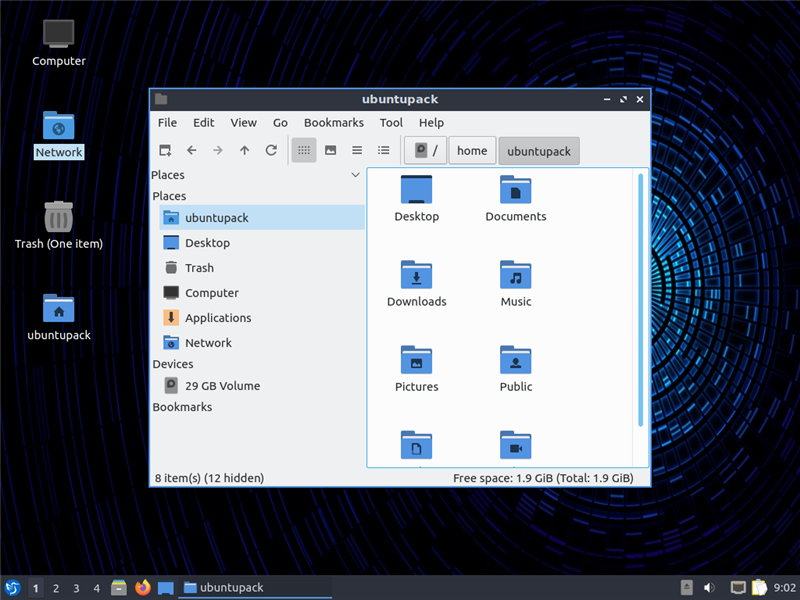Go back with the left arrow
The image size is (800, 600).
point(191,151)
